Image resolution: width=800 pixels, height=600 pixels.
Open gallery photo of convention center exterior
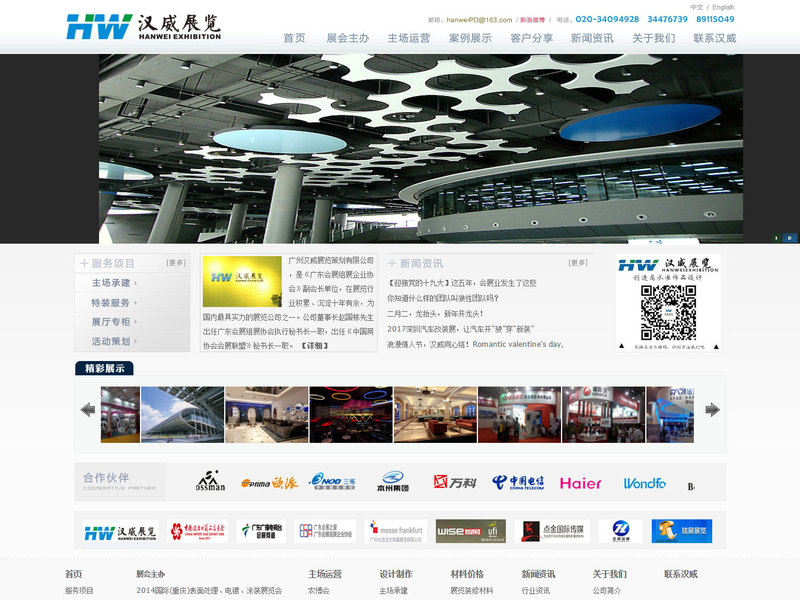pos(182,414)
